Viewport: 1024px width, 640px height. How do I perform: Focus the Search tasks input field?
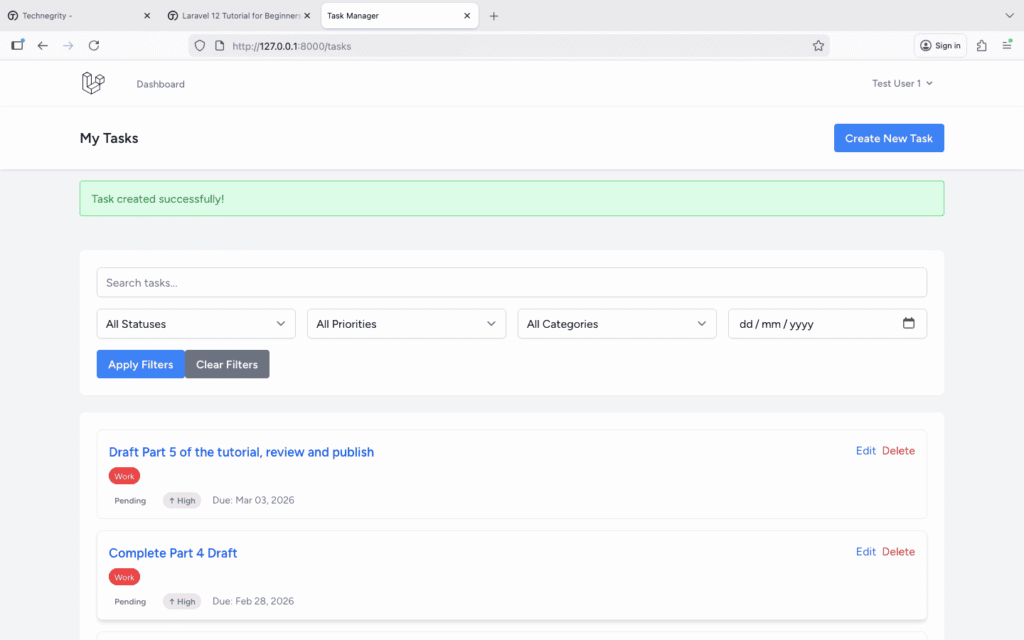[511, 282]
